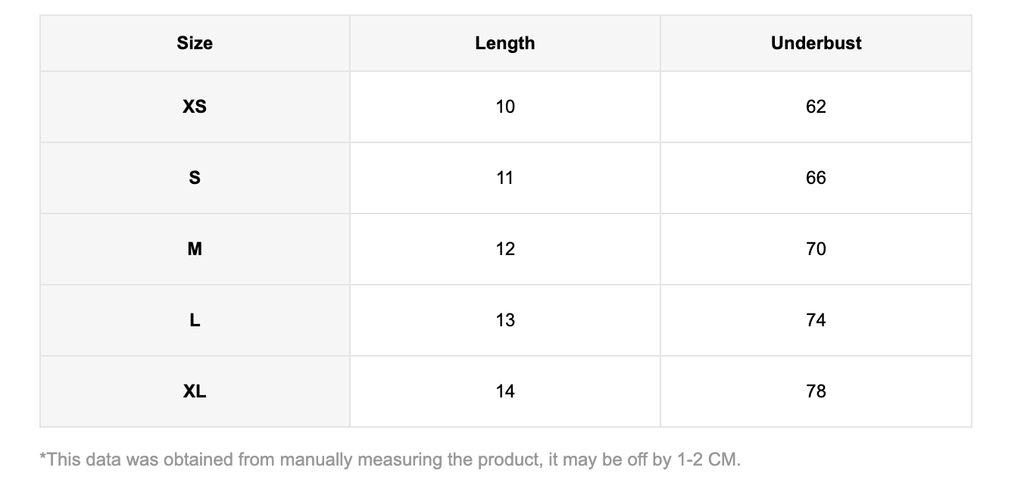Select the length value 11 cell
Image resolution: width=1024 pixels, height=483 pixels.
(x=505, y=177)
